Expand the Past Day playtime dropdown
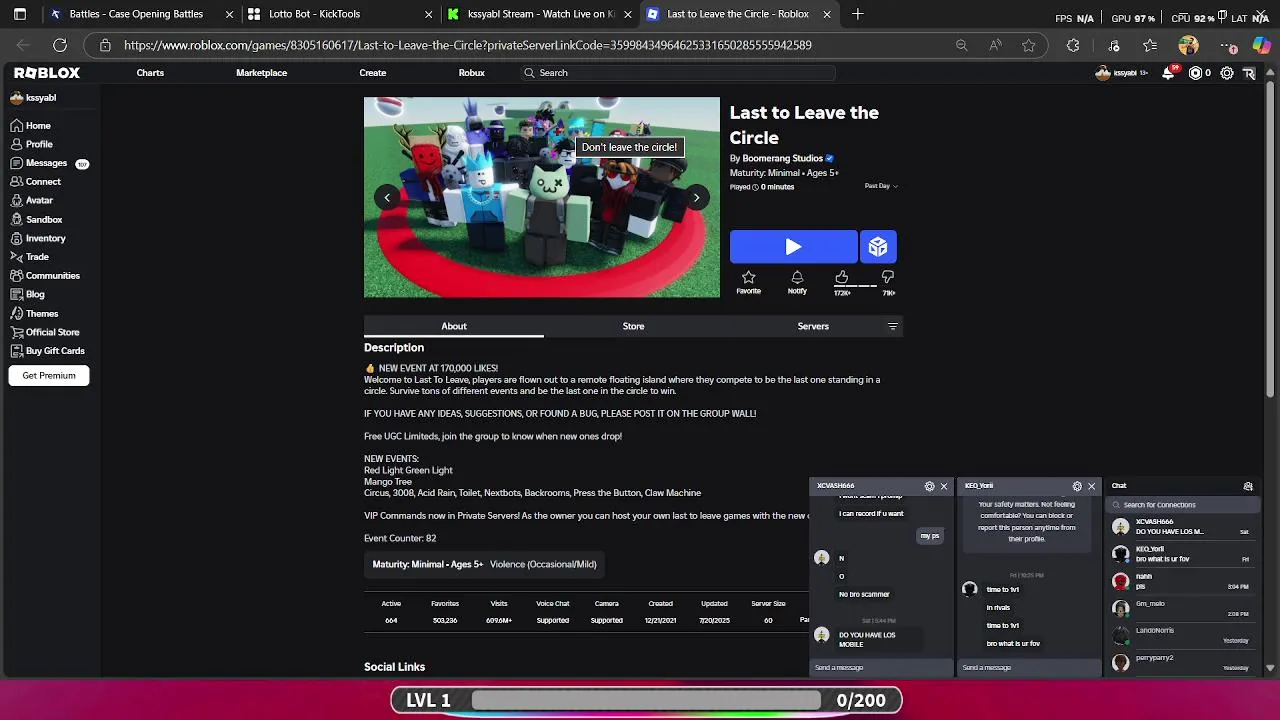Image resolution: width=1280 pixels, height=720 pixels. pyautogui.click(x=881, y=186)
